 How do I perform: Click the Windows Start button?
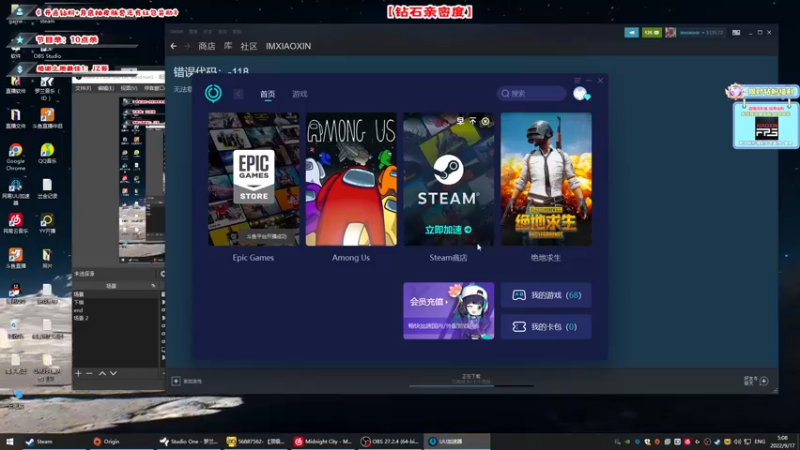pos(10,441)
